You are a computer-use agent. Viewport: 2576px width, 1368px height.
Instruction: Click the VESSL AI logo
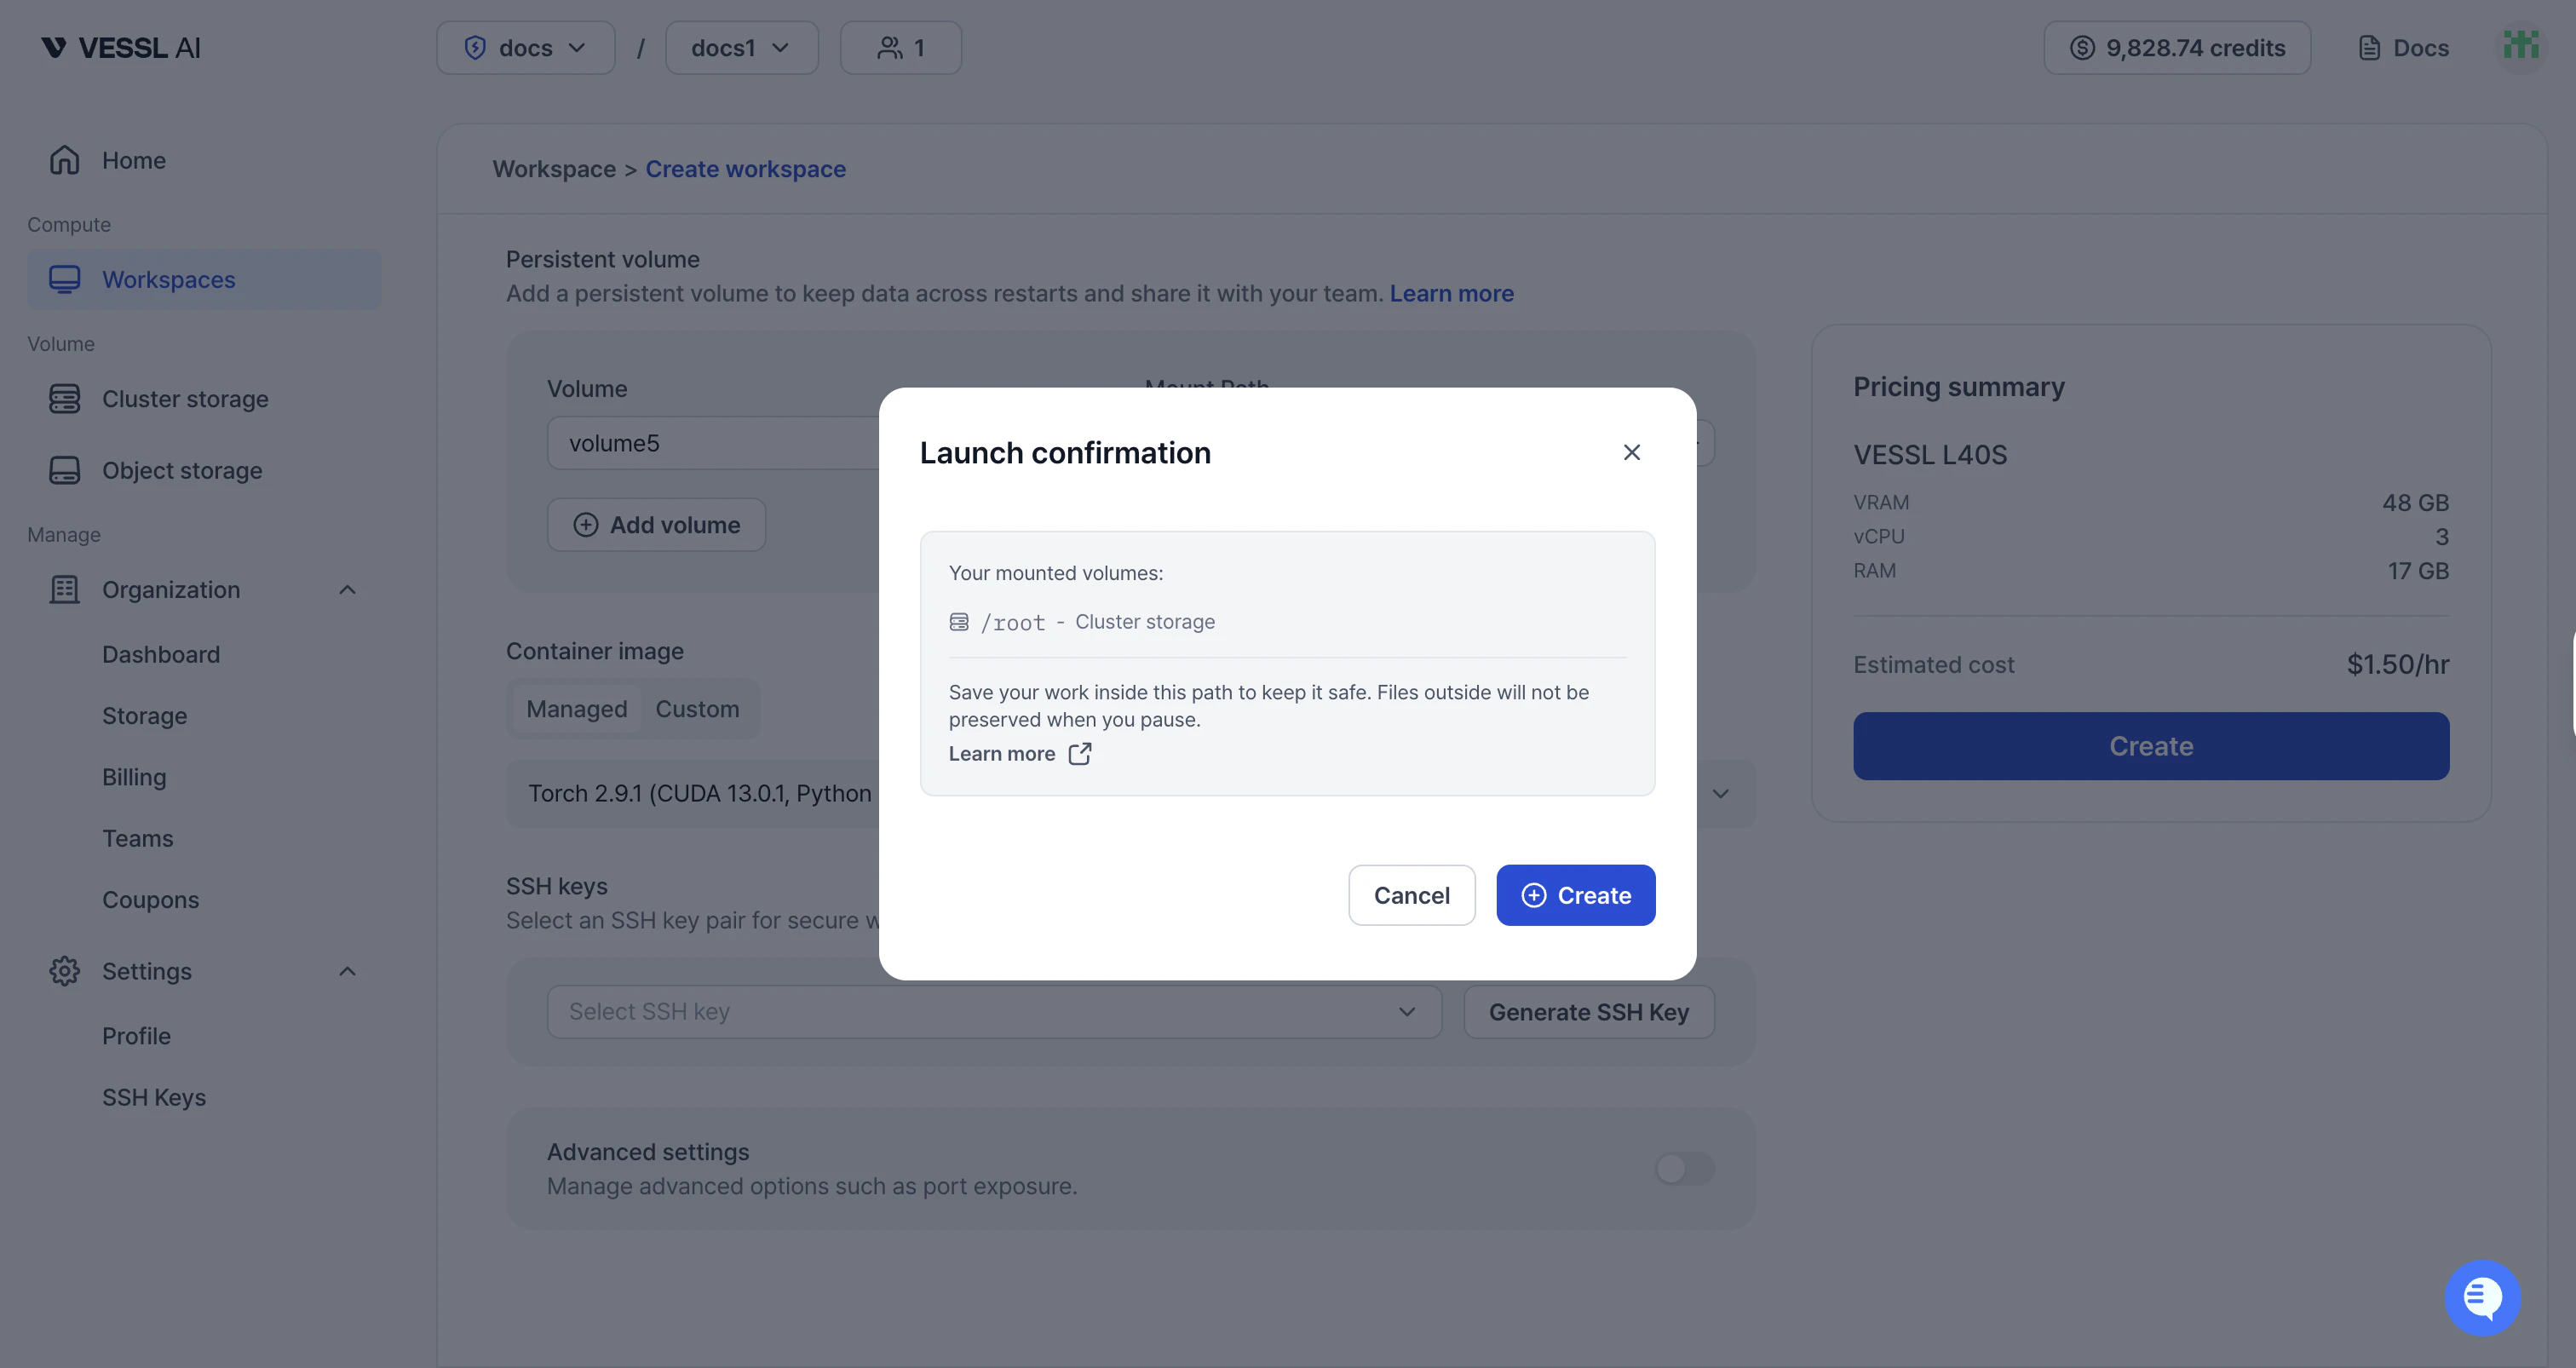118,47
